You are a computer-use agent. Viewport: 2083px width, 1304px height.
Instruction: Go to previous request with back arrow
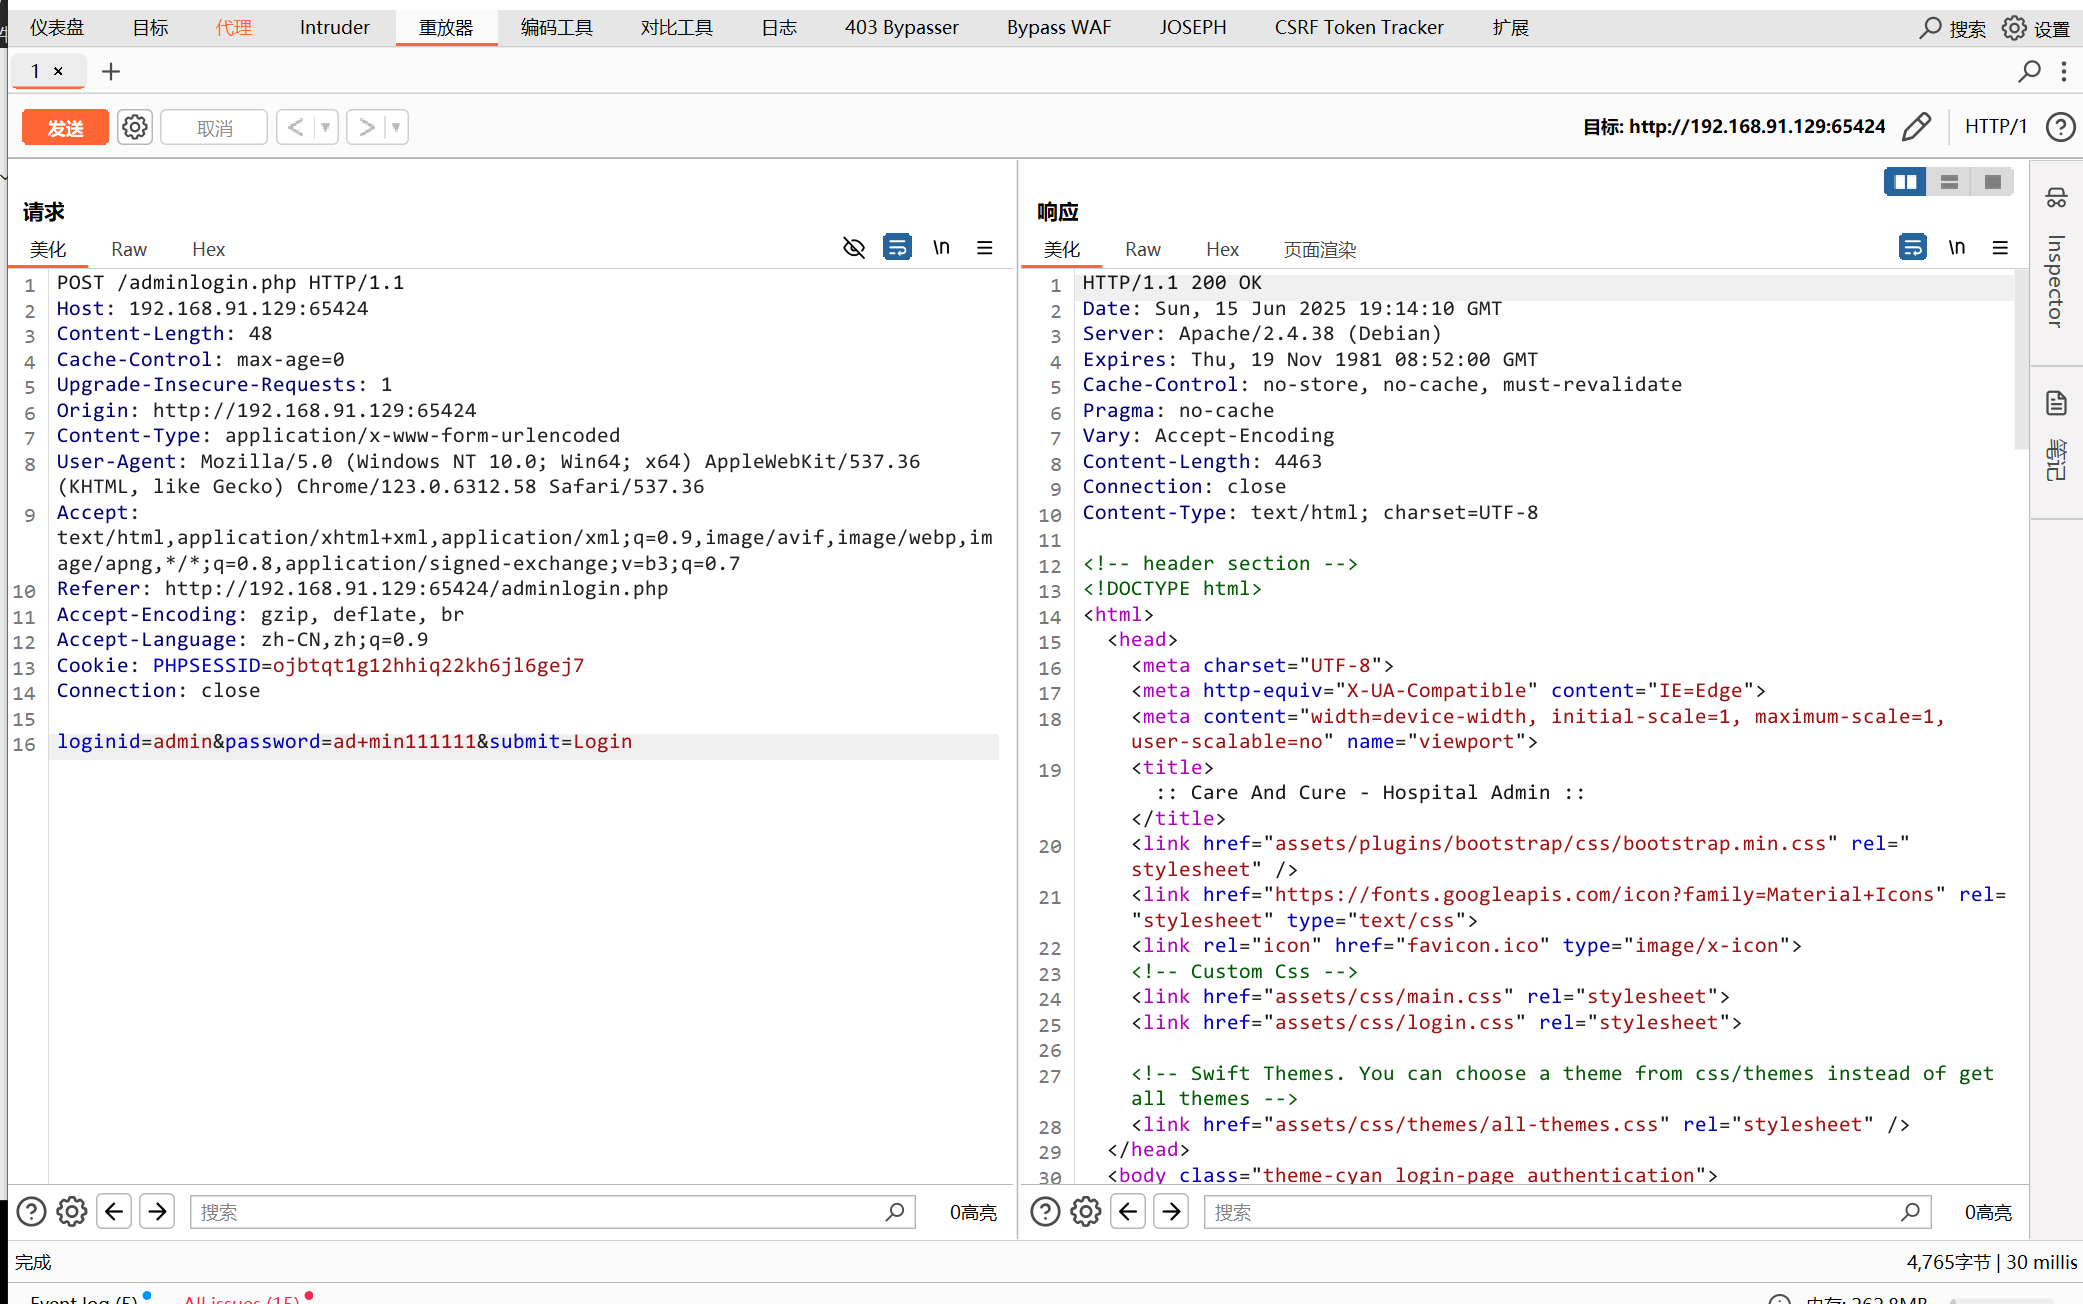tap(295, 127)
